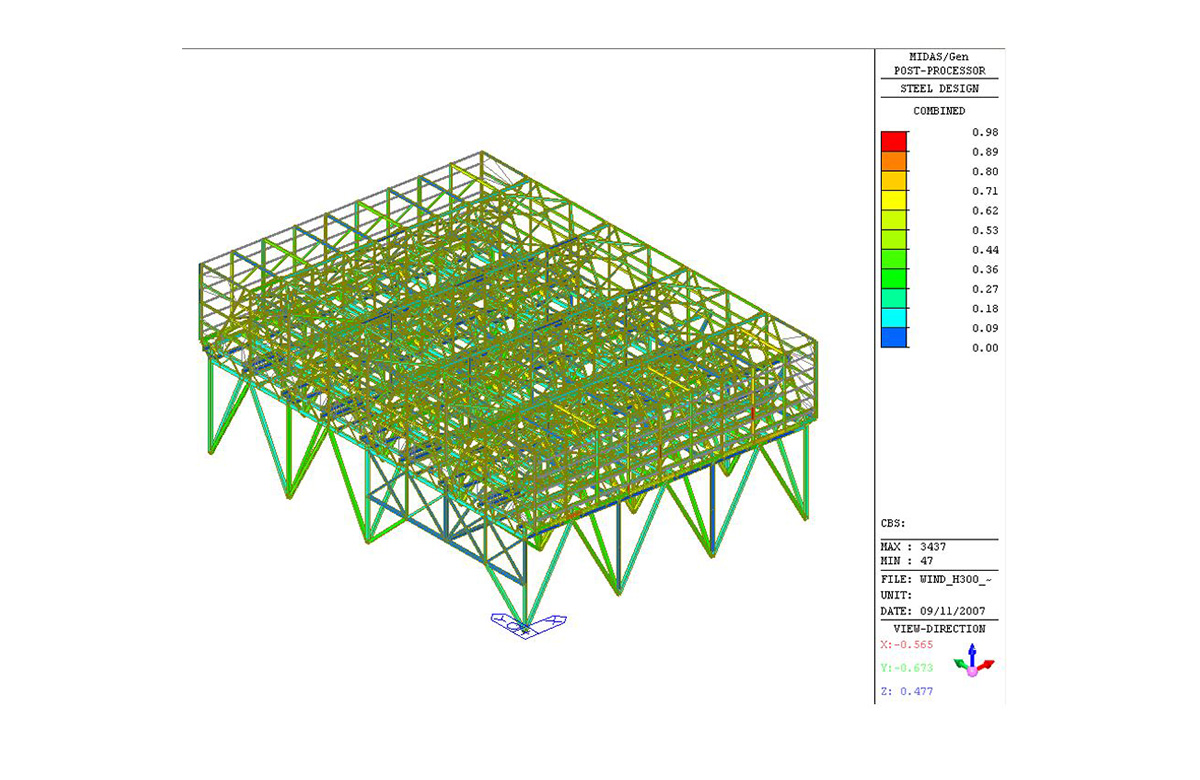Select the 0.00 legend value
Viewport: 1200px width, 780px height.
[984, 348]
